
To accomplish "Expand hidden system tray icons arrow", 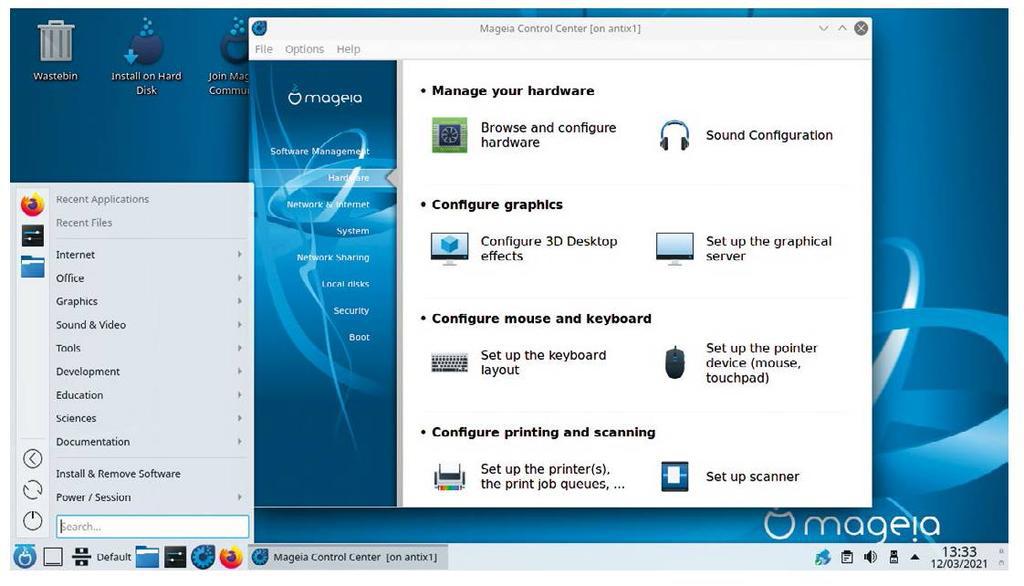I will click(915, 557).
